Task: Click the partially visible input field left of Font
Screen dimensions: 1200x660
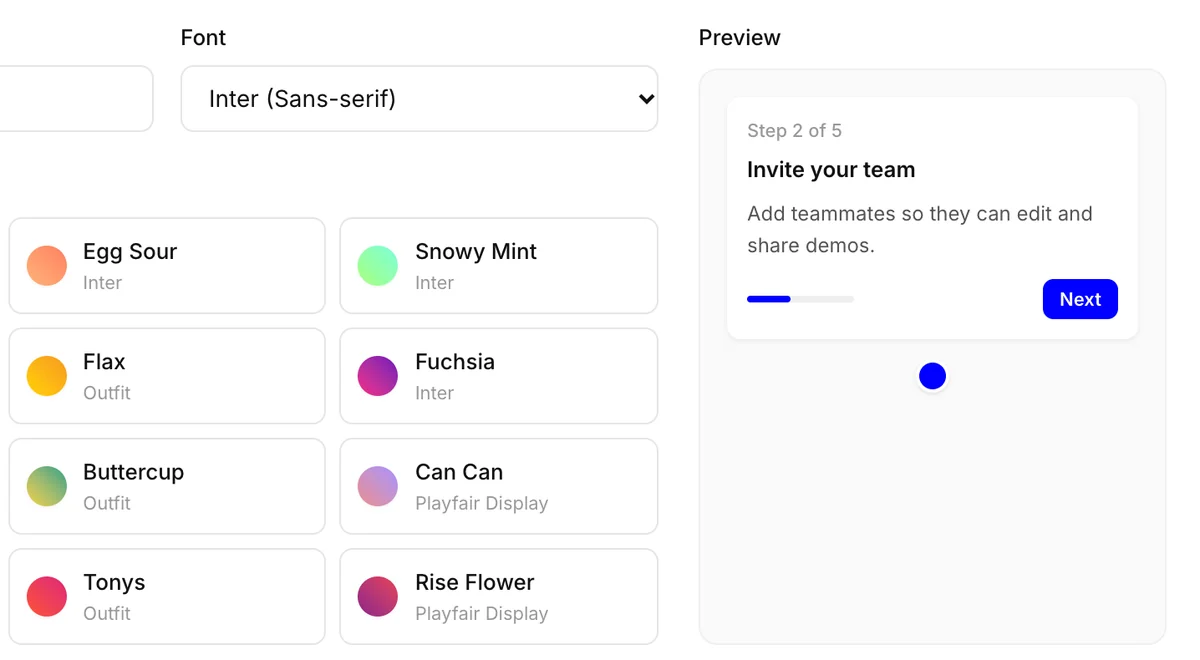Action: tap(76, 99)
